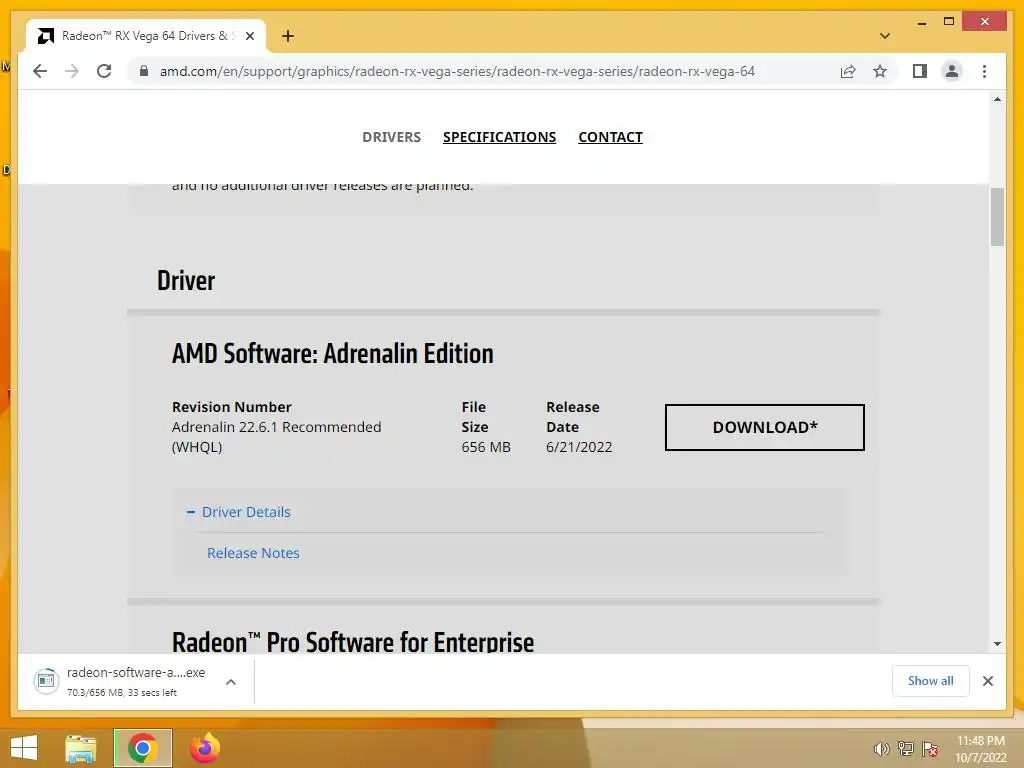Viewport: 1024px width, 768px height.
Task: Open the volume speaker tray icon
Action: (881, 749)
